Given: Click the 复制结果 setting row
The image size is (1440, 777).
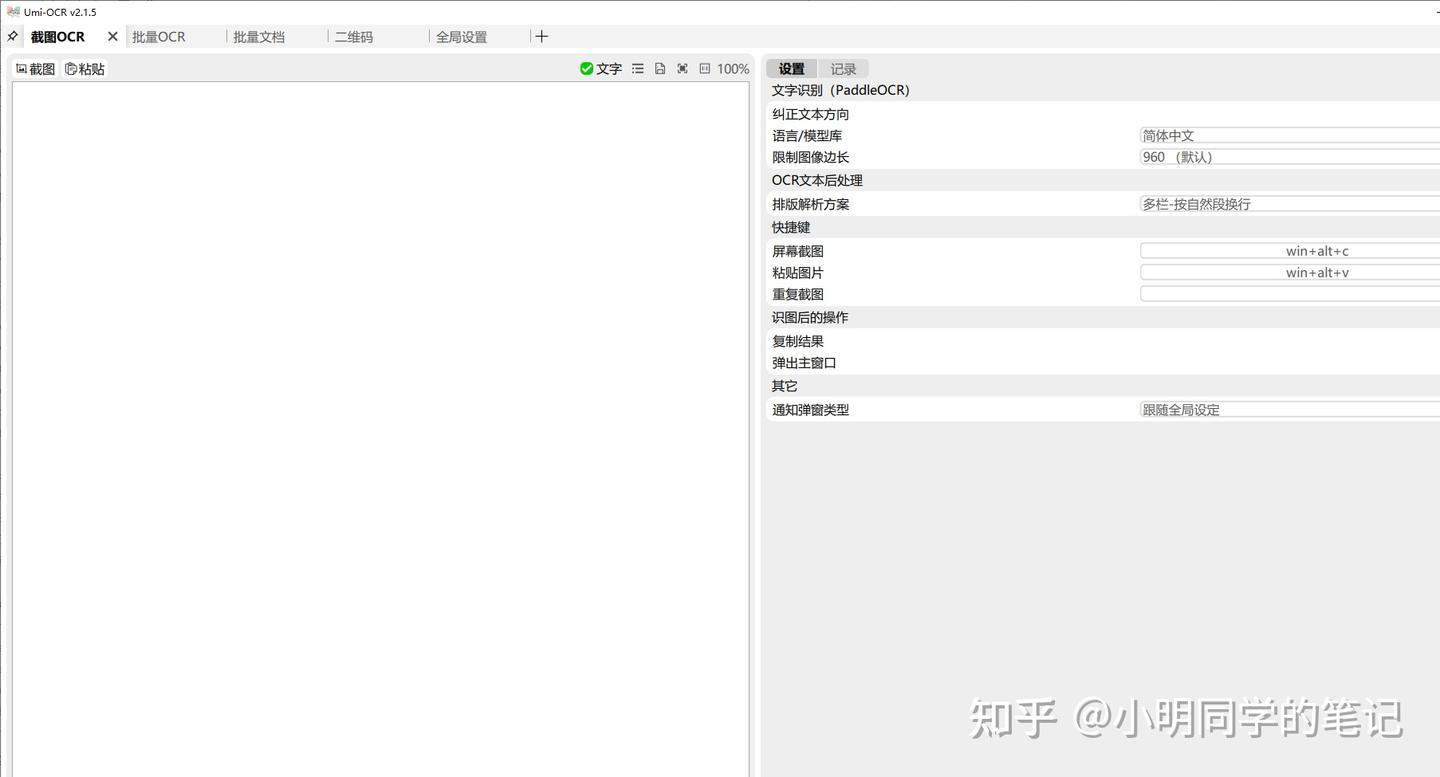Looking at the screenshot, I should pos(1103,341).
